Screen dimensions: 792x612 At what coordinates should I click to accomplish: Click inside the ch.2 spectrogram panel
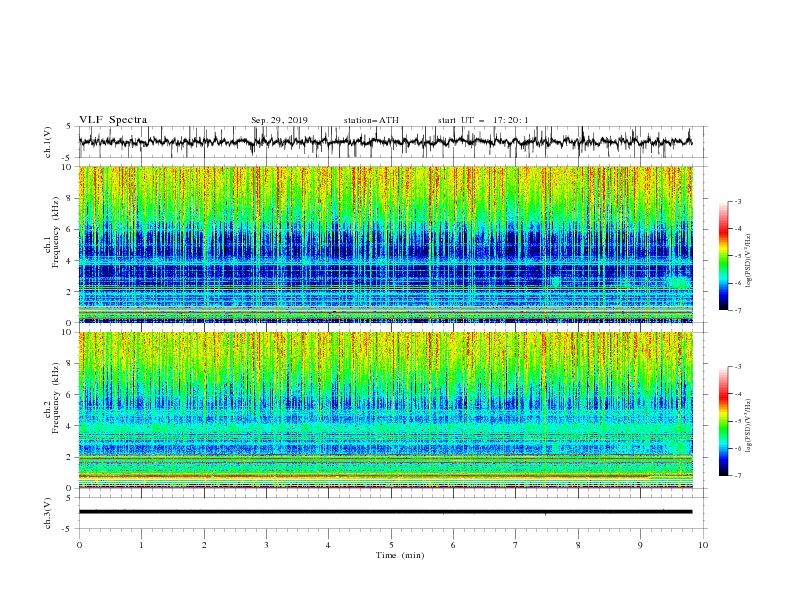385,410
